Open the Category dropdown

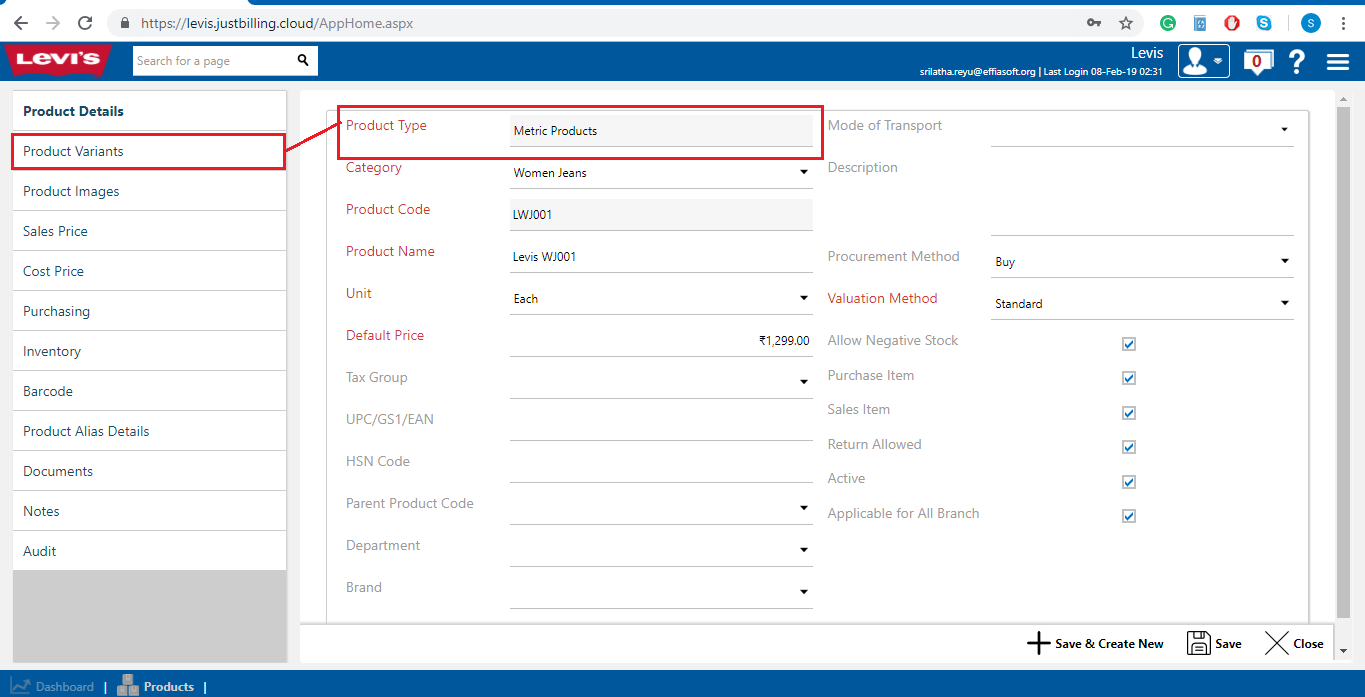pos(661,173)
